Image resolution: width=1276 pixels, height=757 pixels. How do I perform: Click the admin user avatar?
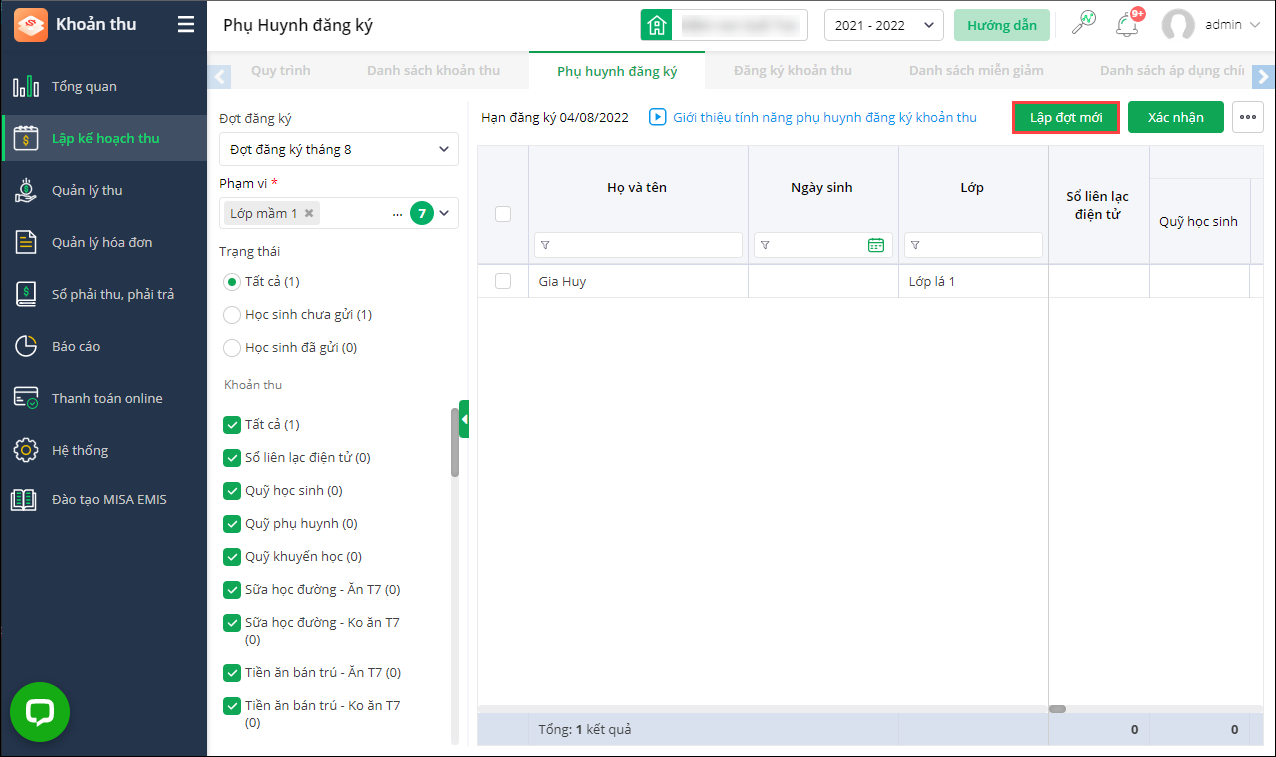[1179, 25]
